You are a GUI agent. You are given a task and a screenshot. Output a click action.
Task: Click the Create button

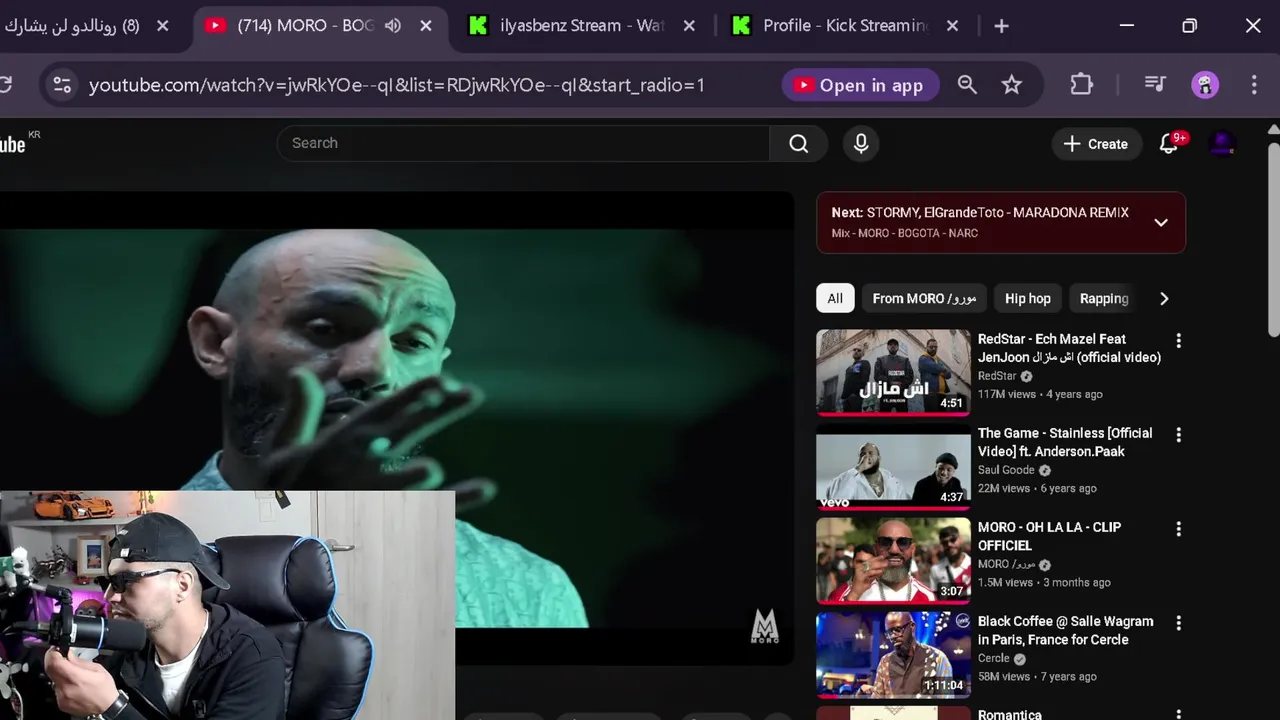pyautogui.click(x=1096, y=144)
